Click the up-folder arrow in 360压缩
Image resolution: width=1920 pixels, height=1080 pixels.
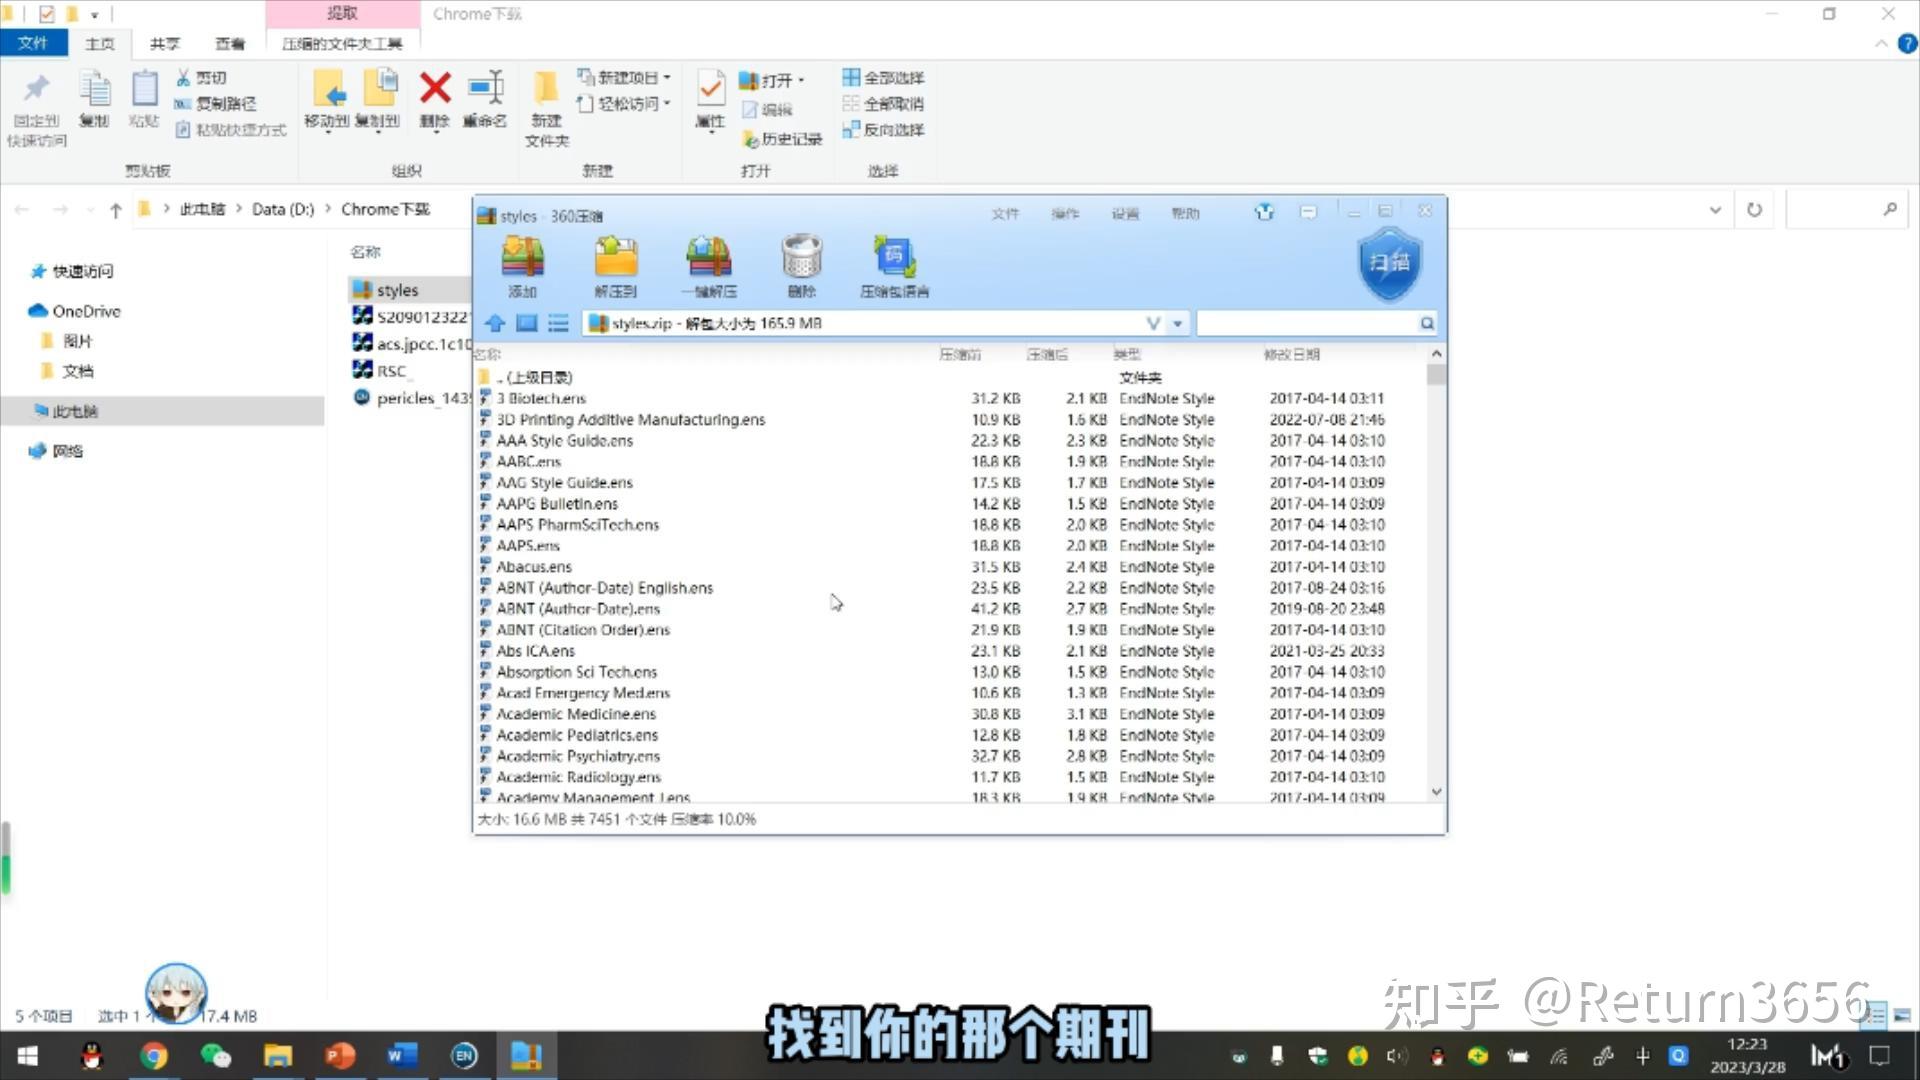click(x=495, y=323)
